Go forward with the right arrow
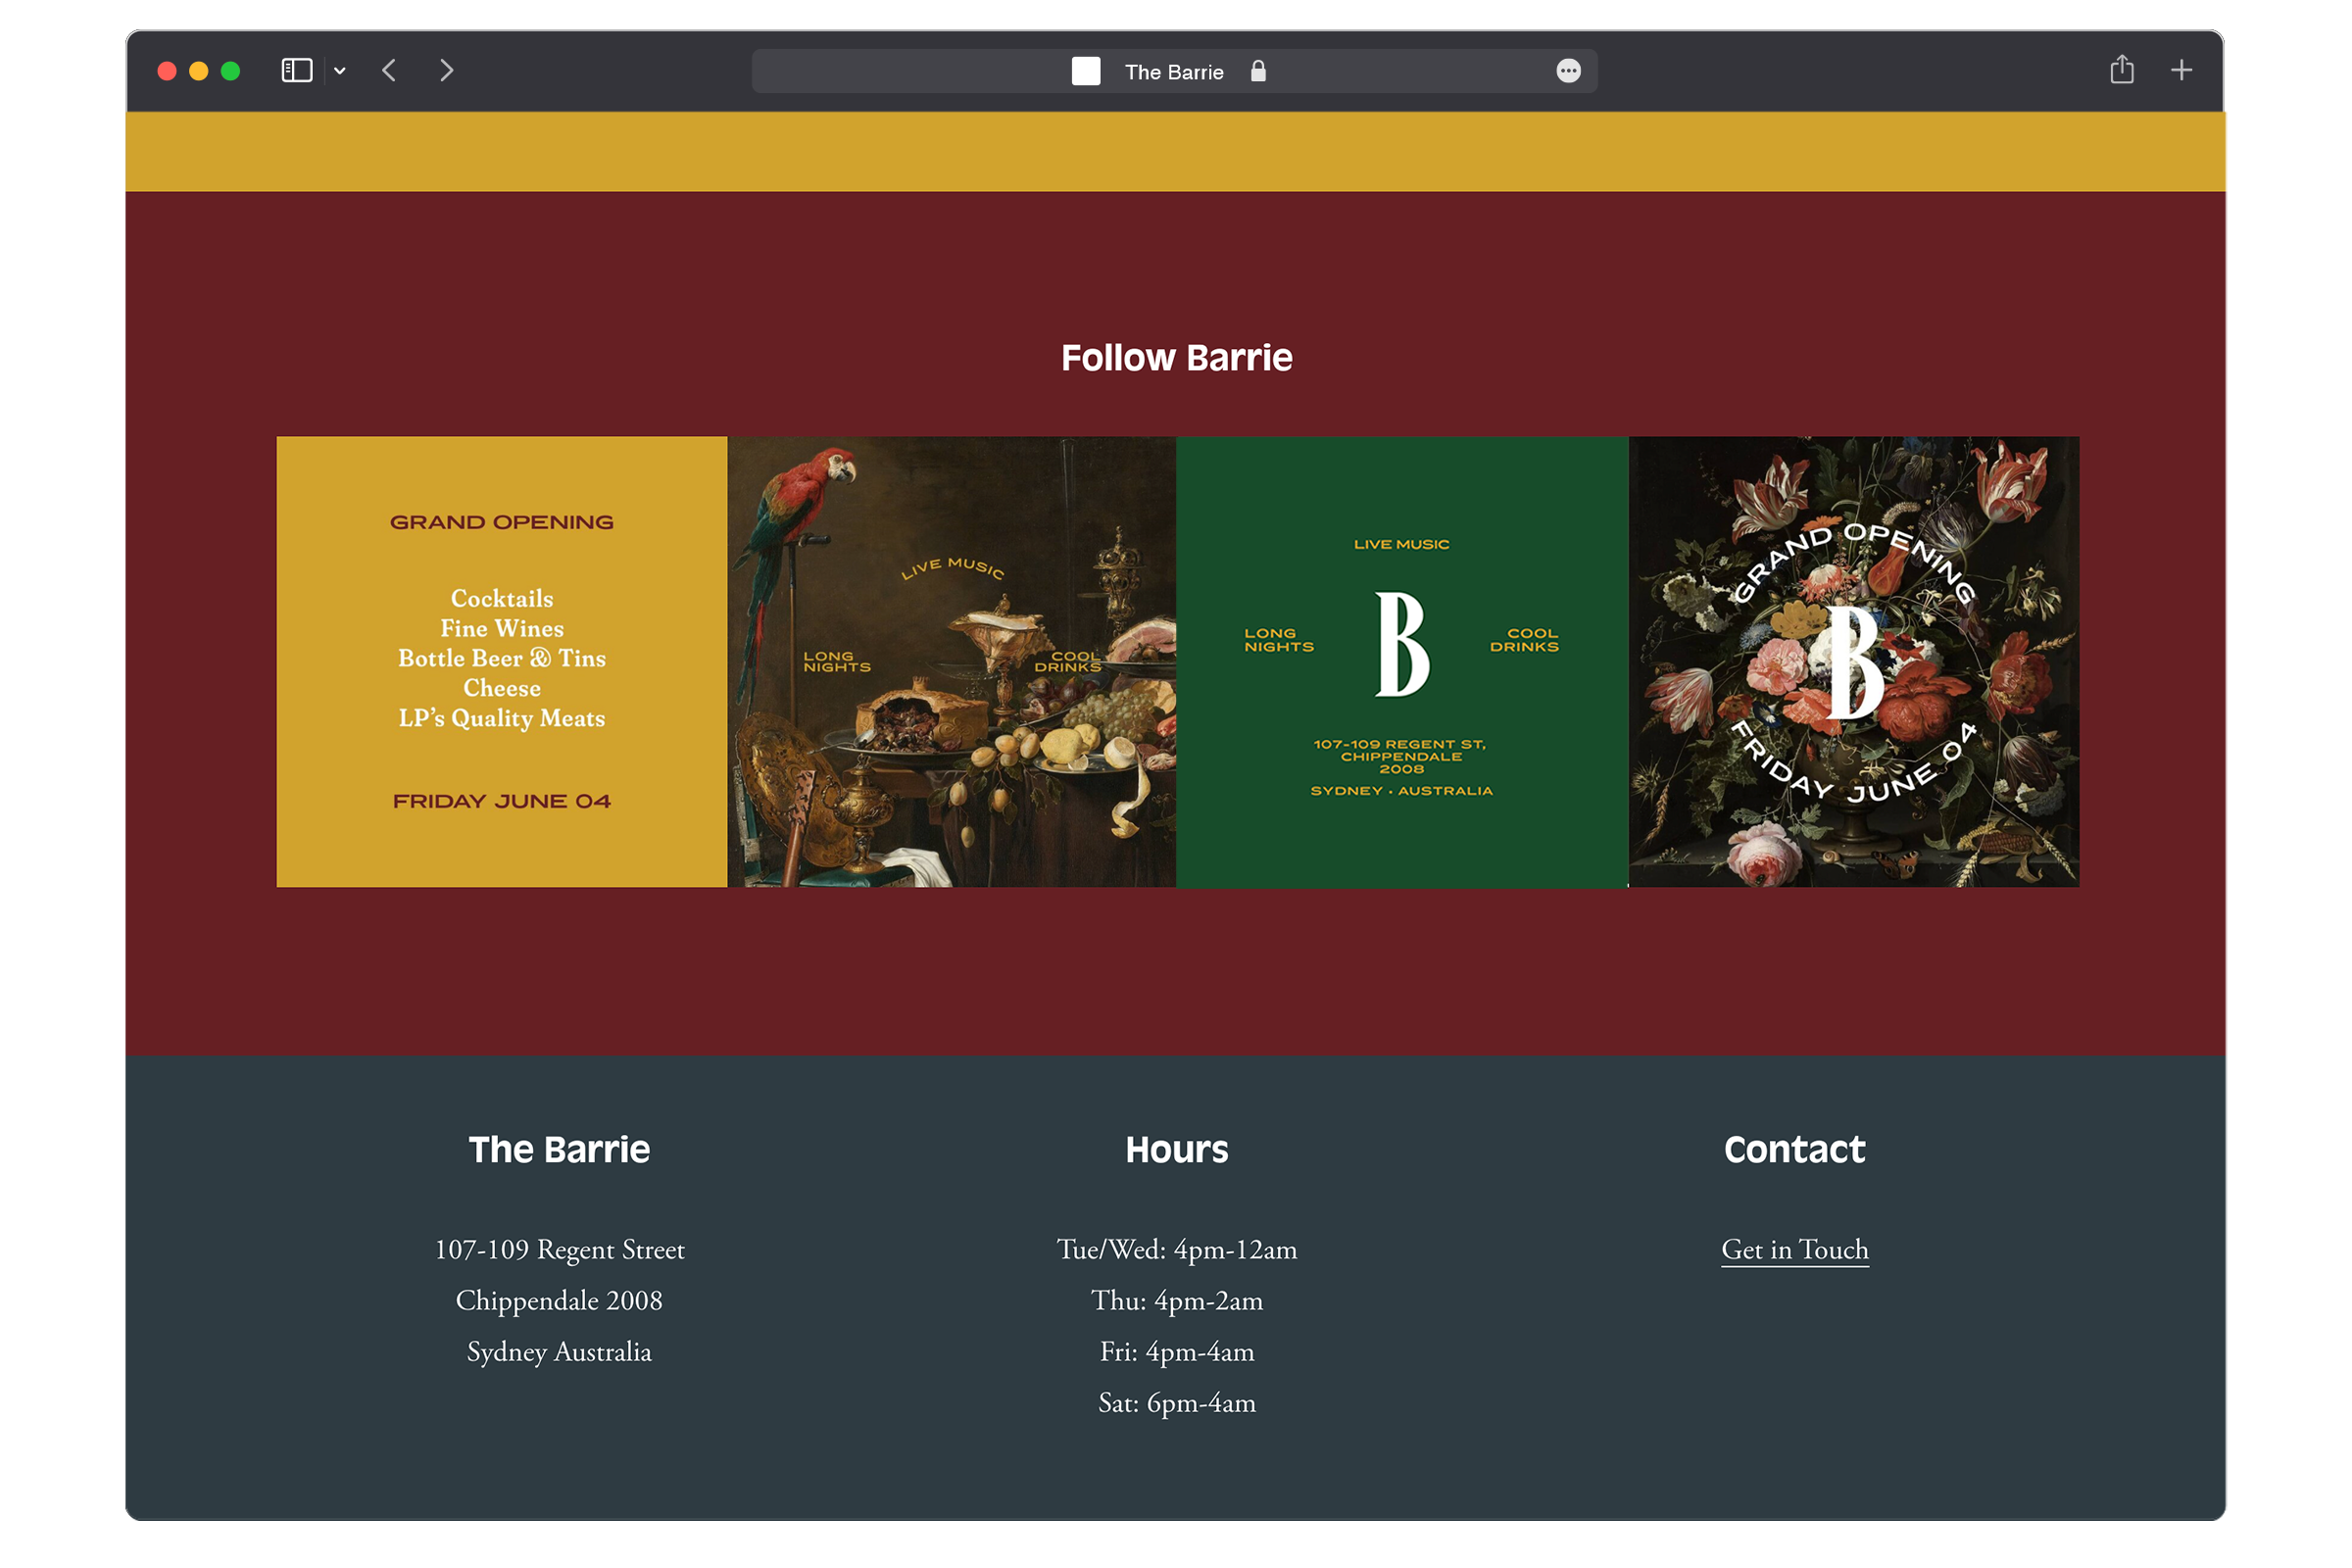The image size is (2352, 1568). (x=447, y=71)
